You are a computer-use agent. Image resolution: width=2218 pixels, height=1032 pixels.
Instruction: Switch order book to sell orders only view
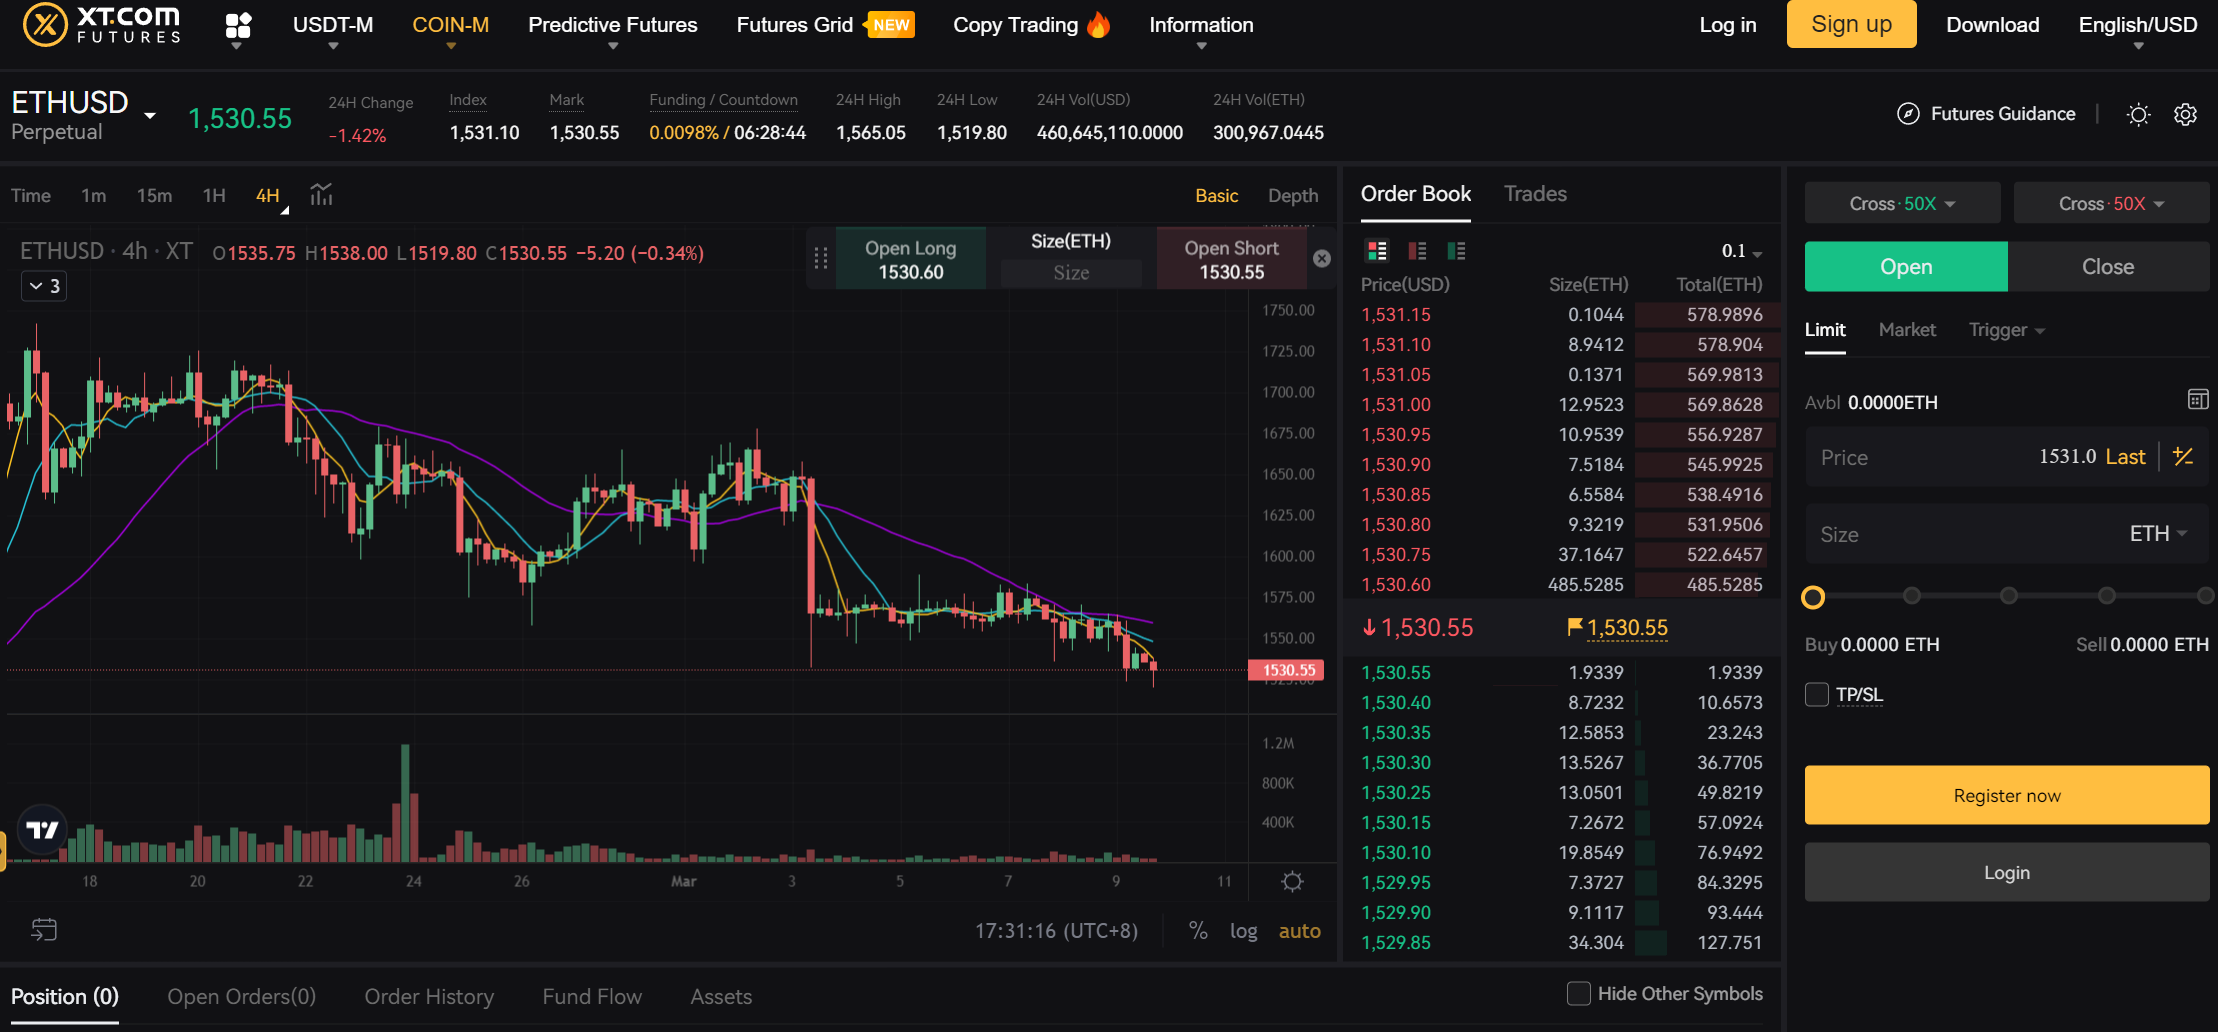(x=1417, y=251)
